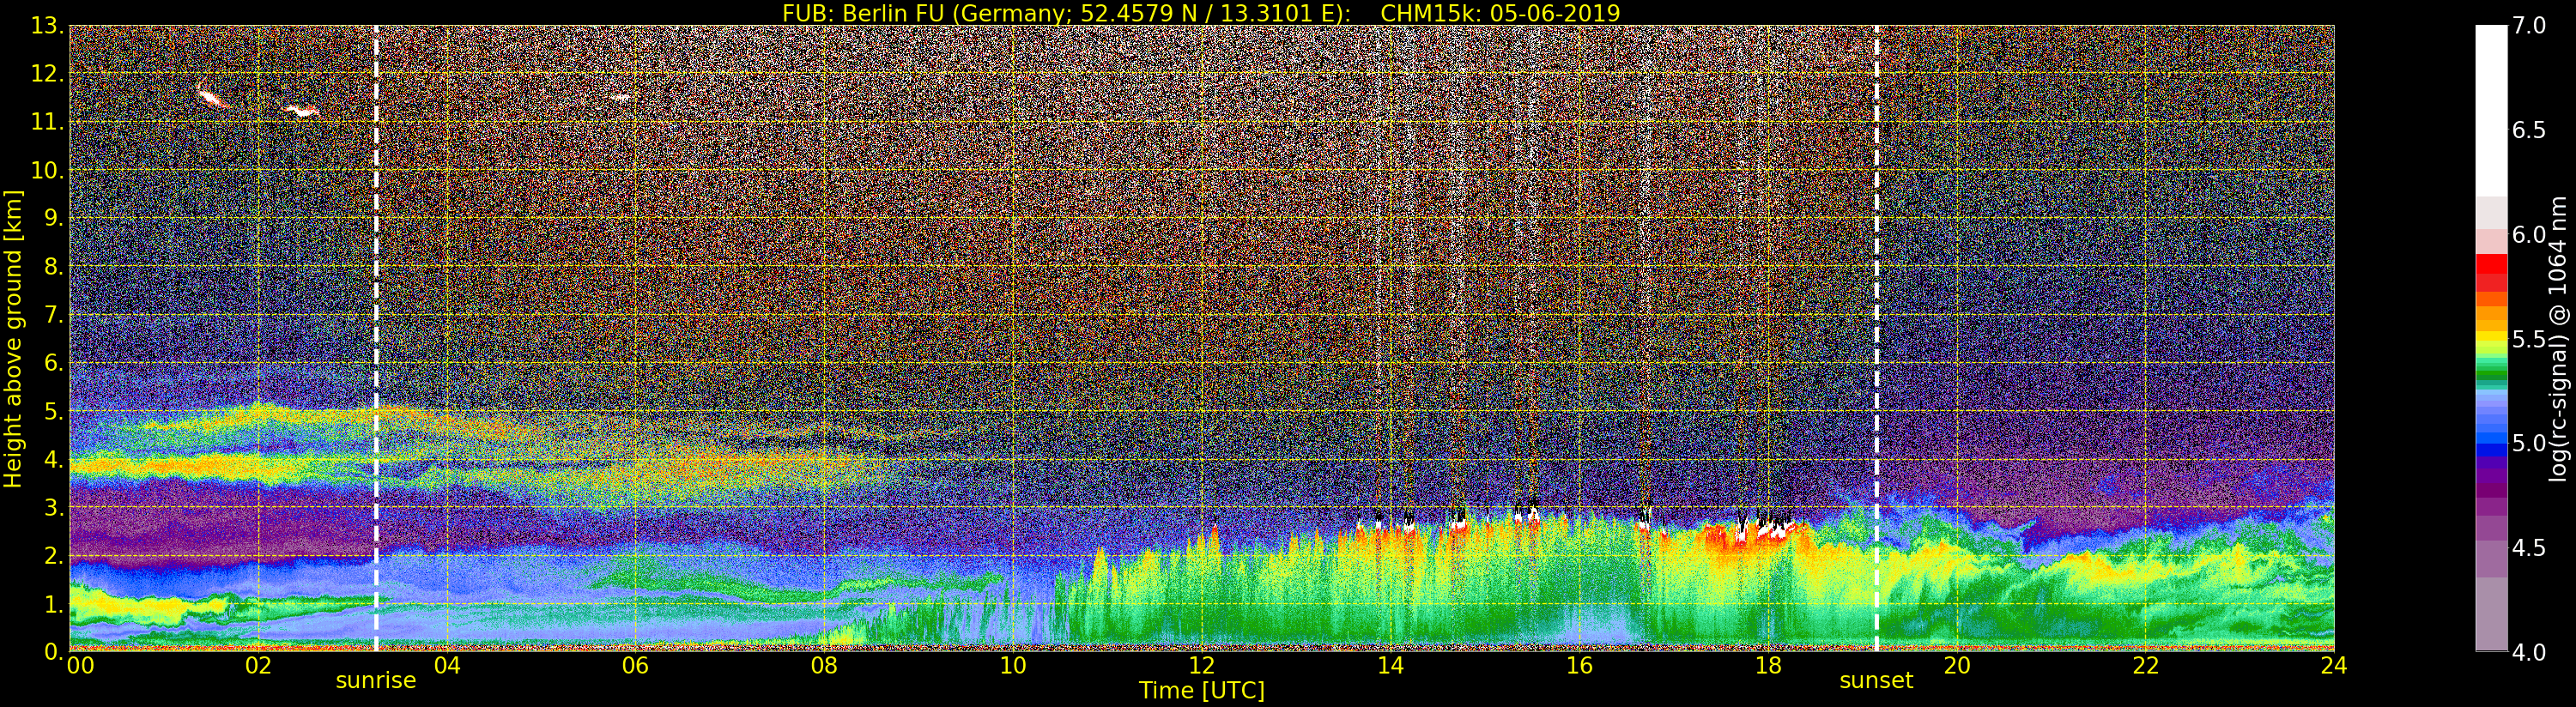This screenshot has height=707, width=2576.
Task: Click the colorbar tick label '4.5'
Action: click(x=2530, y=548)
